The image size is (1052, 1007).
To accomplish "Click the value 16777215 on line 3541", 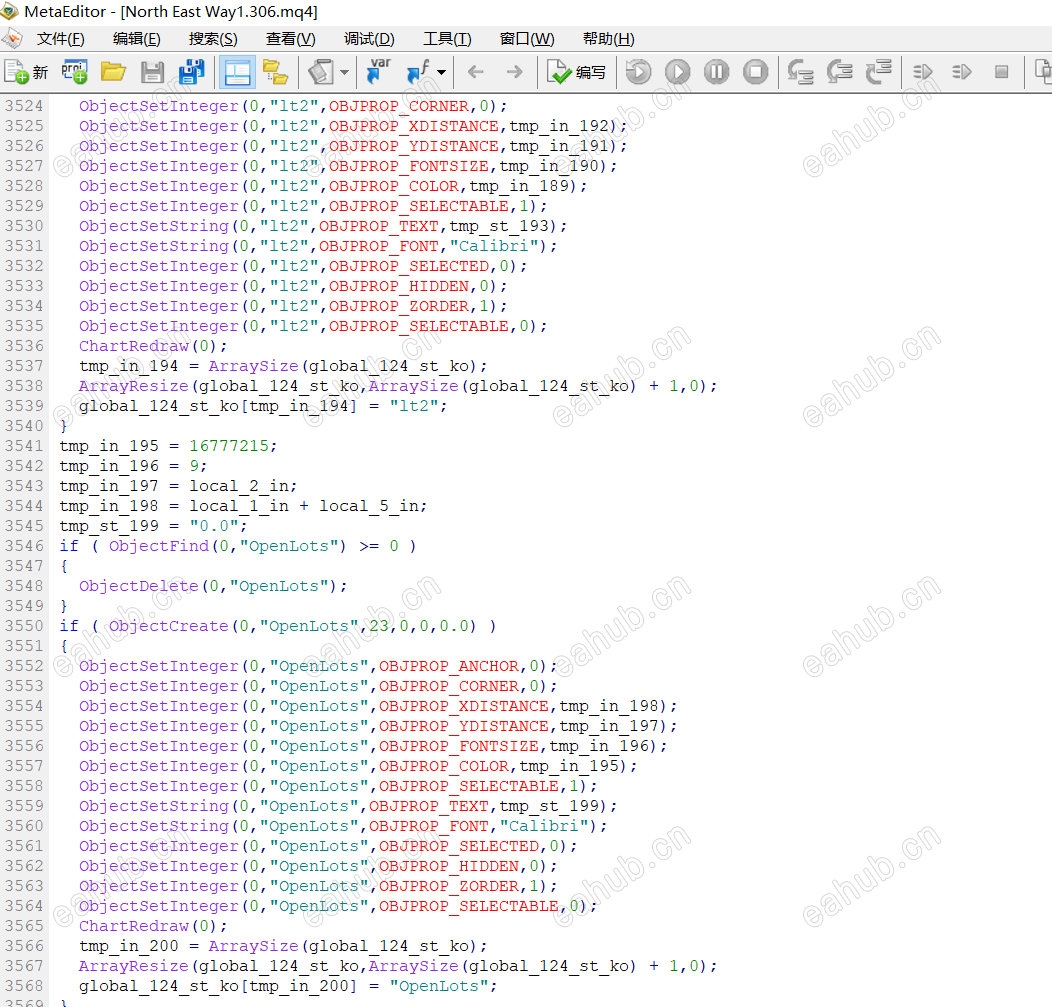I will click(x=229, y=446).
